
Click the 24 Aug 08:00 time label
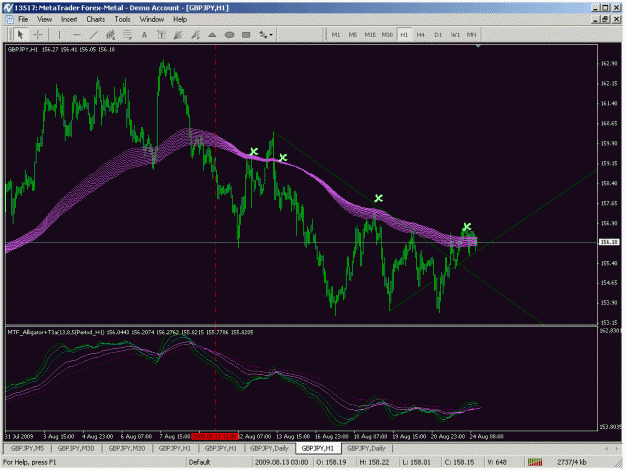tap(487, 437)
